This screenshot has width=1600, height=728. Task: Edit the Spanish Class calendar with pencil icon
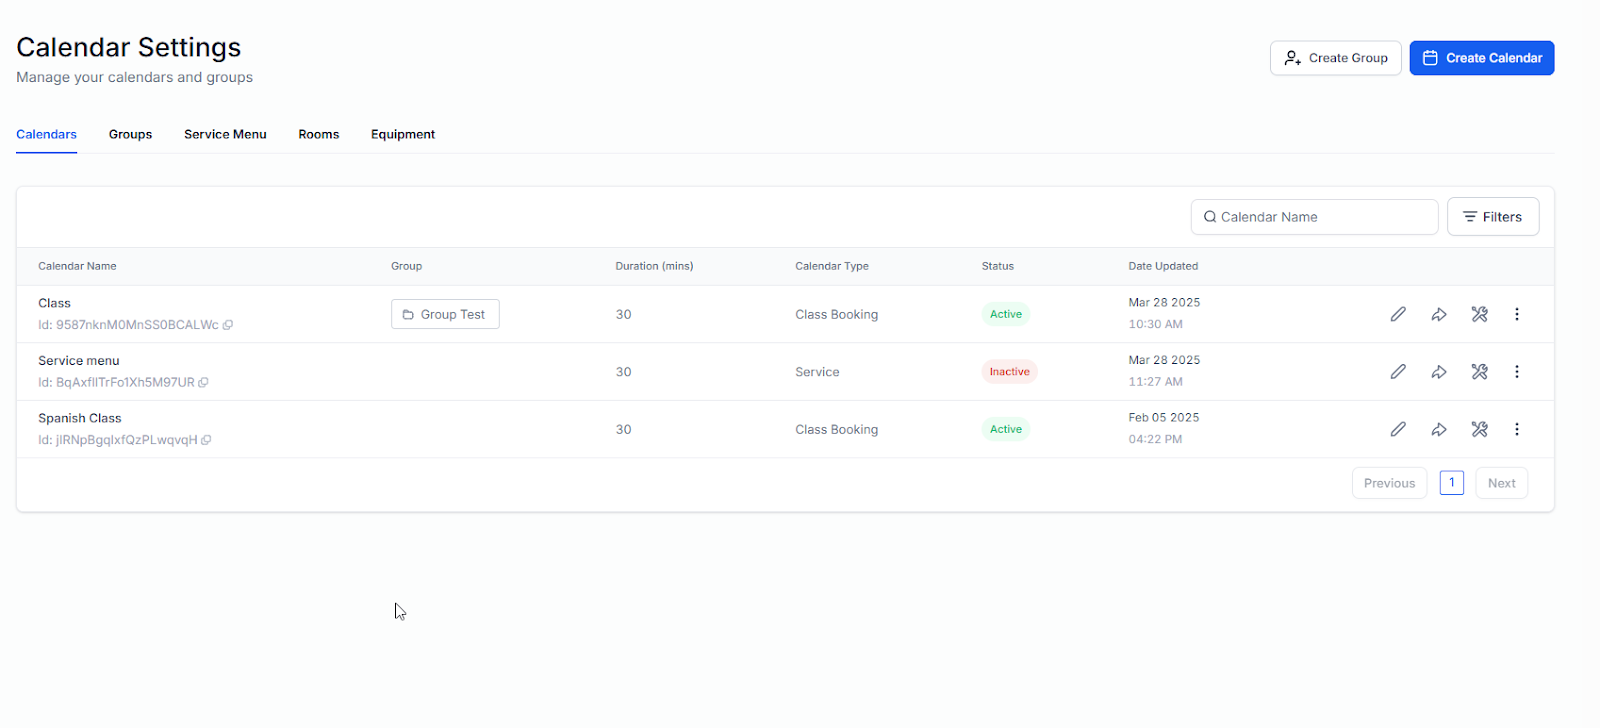[1398, 429]
